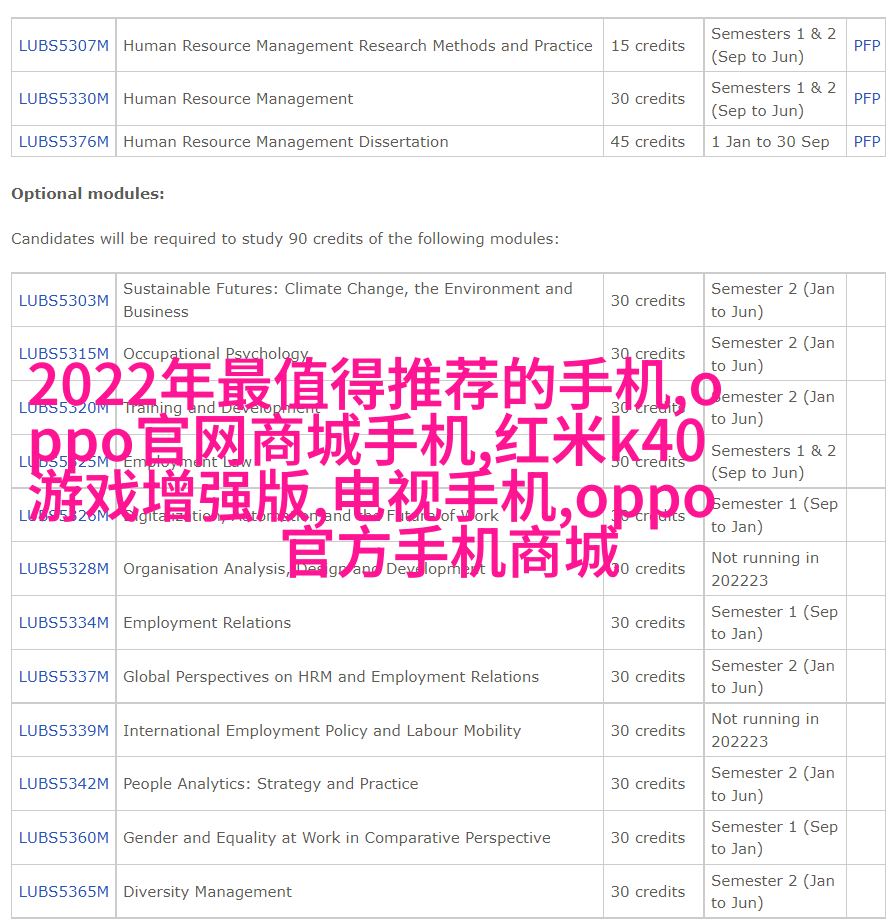Click the semester cell in the LUBS5307M row
895x922 pixels.
773,45
